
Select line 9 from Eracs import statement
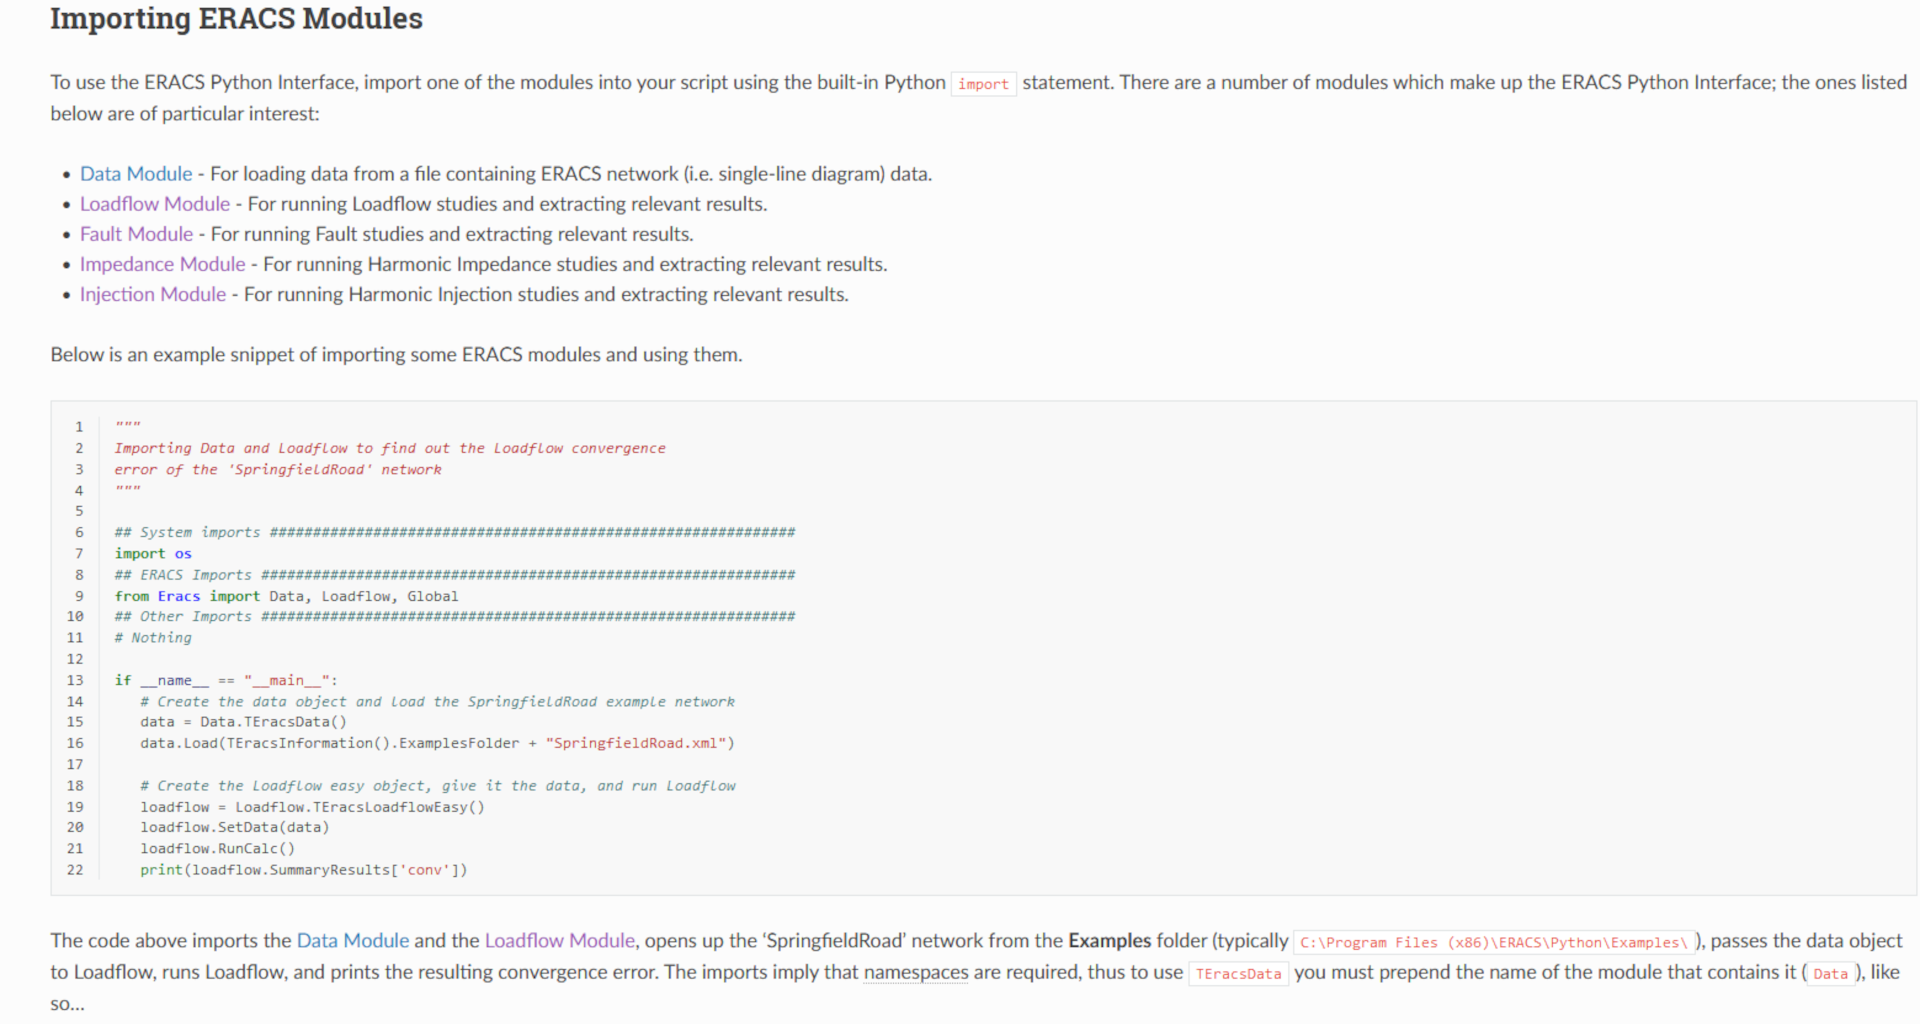pos(286,596)
